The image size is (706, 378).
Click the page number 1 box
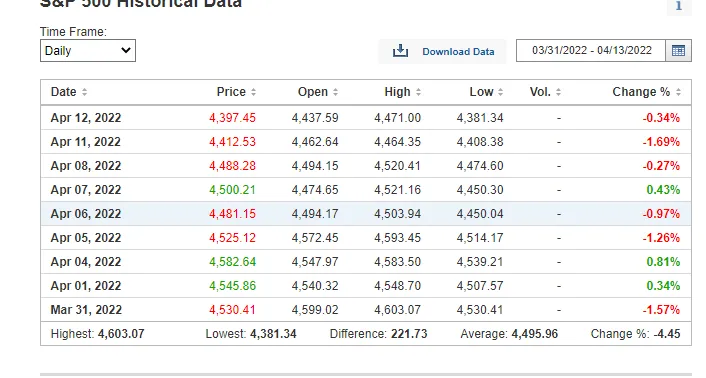(679, 6)
